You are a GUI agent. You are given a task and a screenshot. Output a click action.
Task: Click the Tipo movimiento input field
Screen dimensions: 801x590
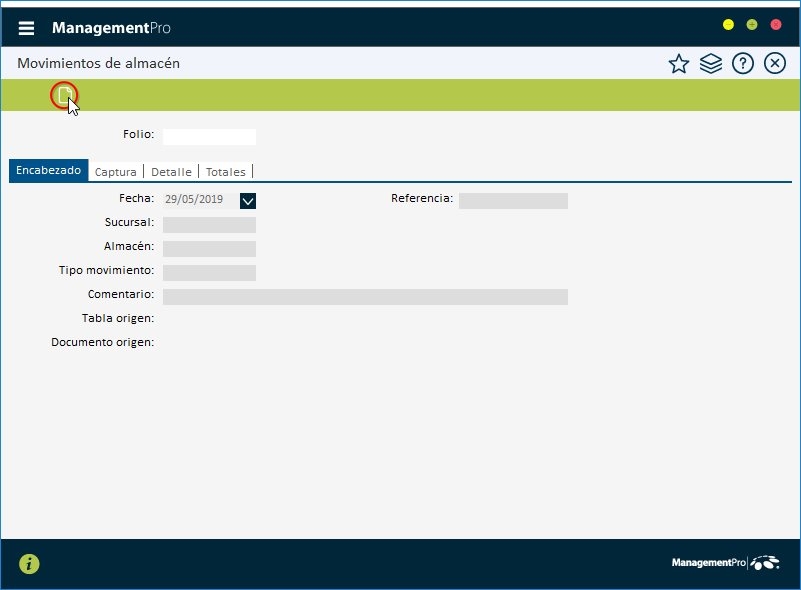pyautogui.click(x=209, y=273)
